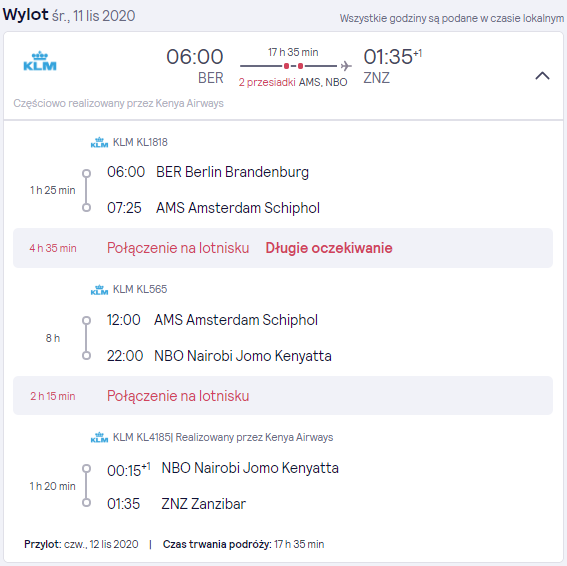The height and width of the screenshot is (566, 567).
Task: Click first 'Połączenie na lotnisku' 4 h 35 min row
Action: (x=283, y=248)
